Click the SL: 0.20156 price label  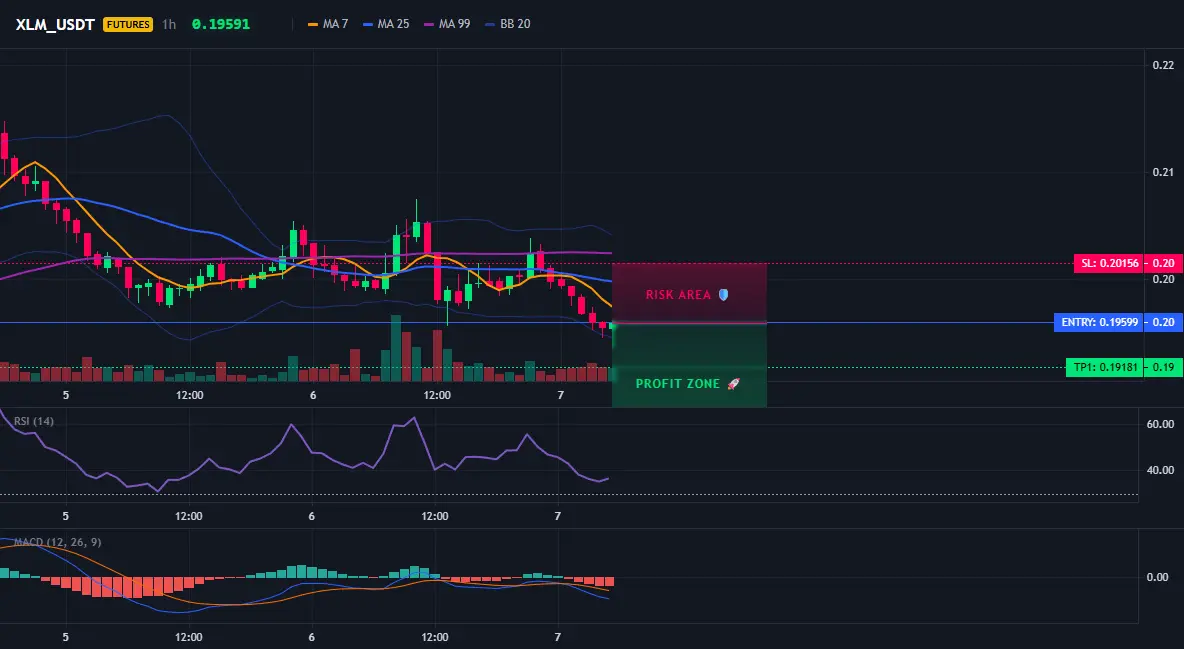click(x=1108, y=264)
